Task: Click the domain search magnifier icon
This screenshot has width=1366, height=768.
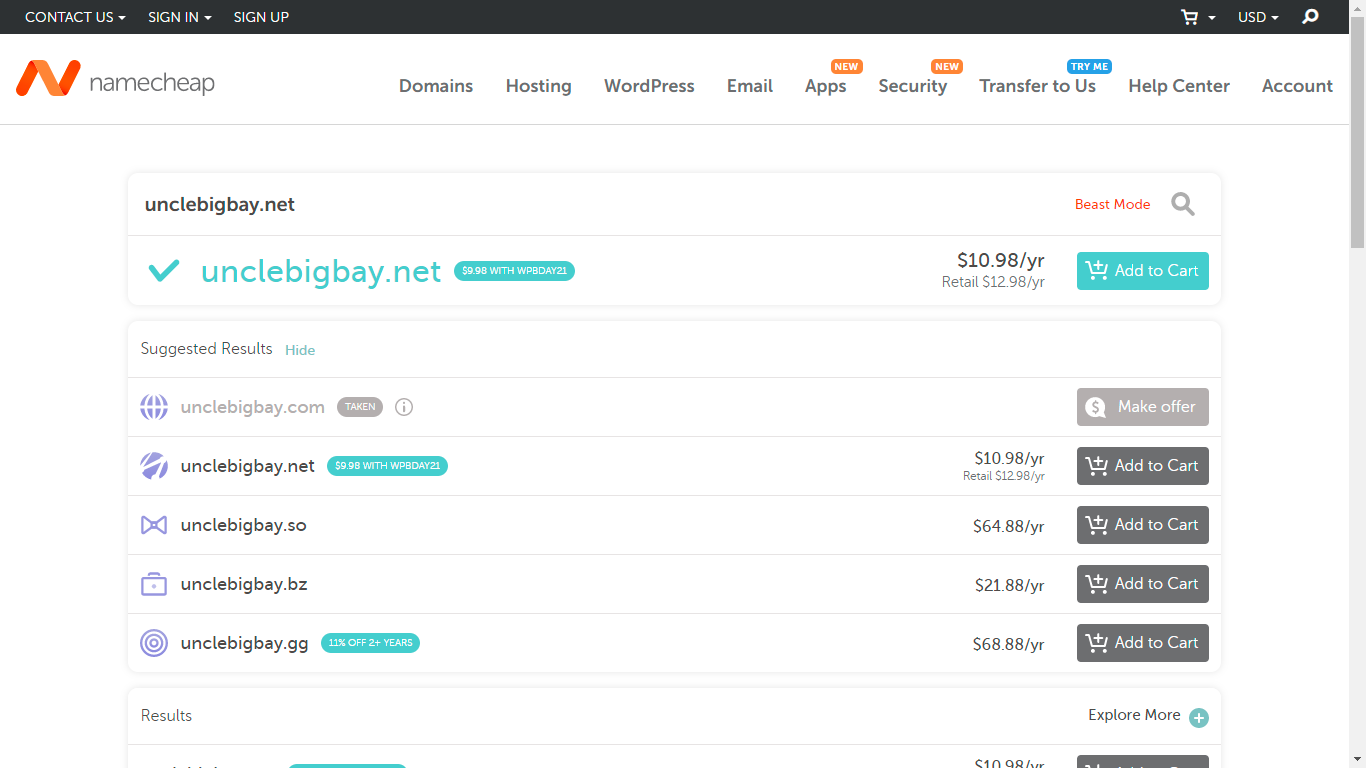Action: point(1183,204)
